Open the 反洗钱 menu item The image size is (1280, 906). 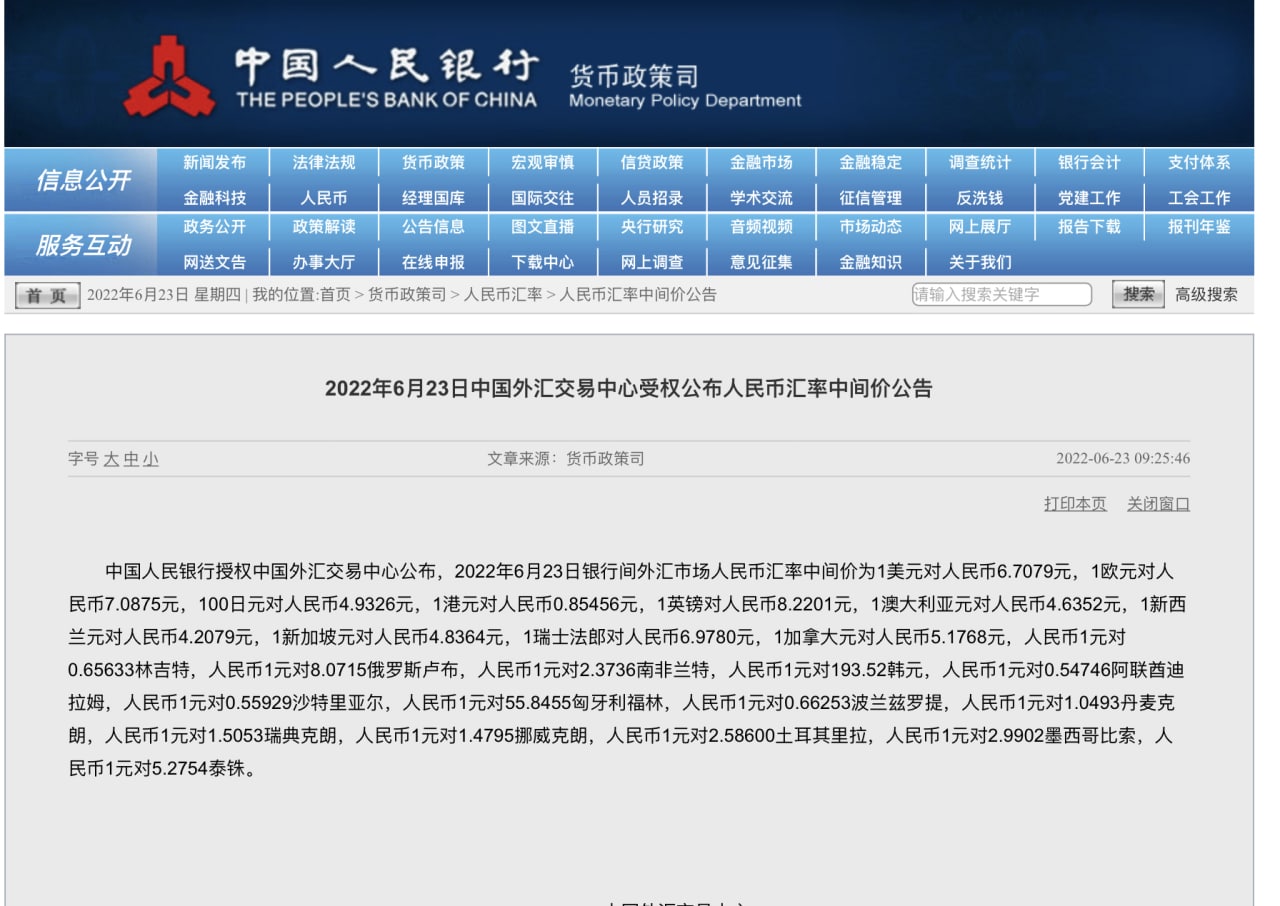(980, 198)
